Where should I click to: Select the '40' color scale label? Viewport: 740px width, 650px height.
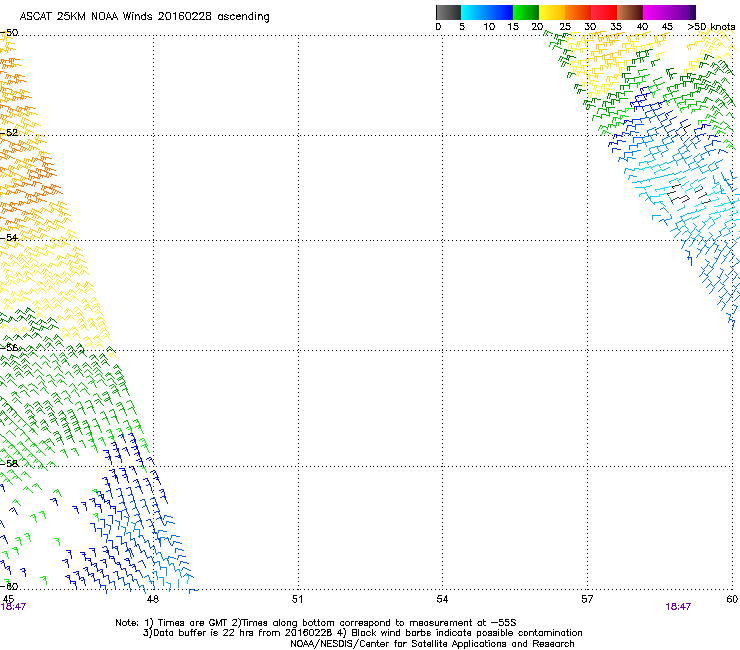click(x=642, y=27)
